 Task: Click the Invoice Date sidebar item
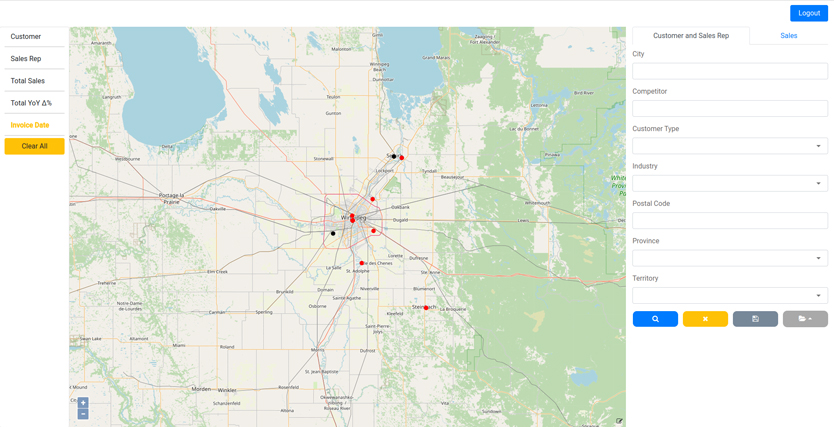30,125
